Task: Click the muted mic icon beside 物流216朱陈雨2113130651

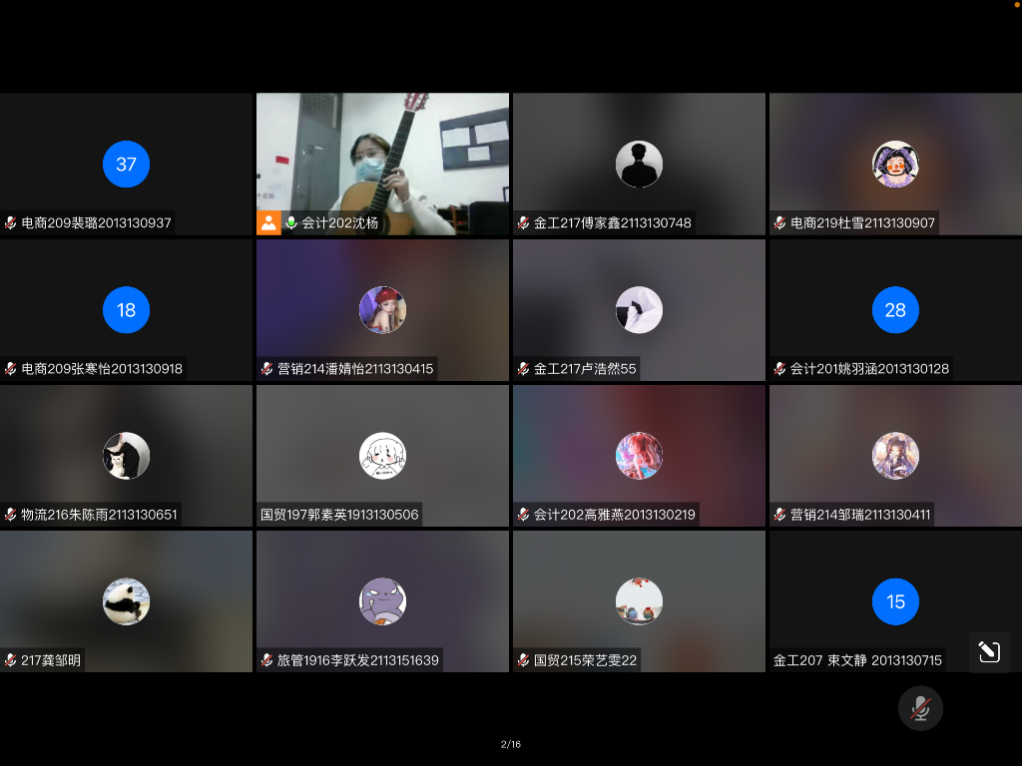Action: pos(10,515)
